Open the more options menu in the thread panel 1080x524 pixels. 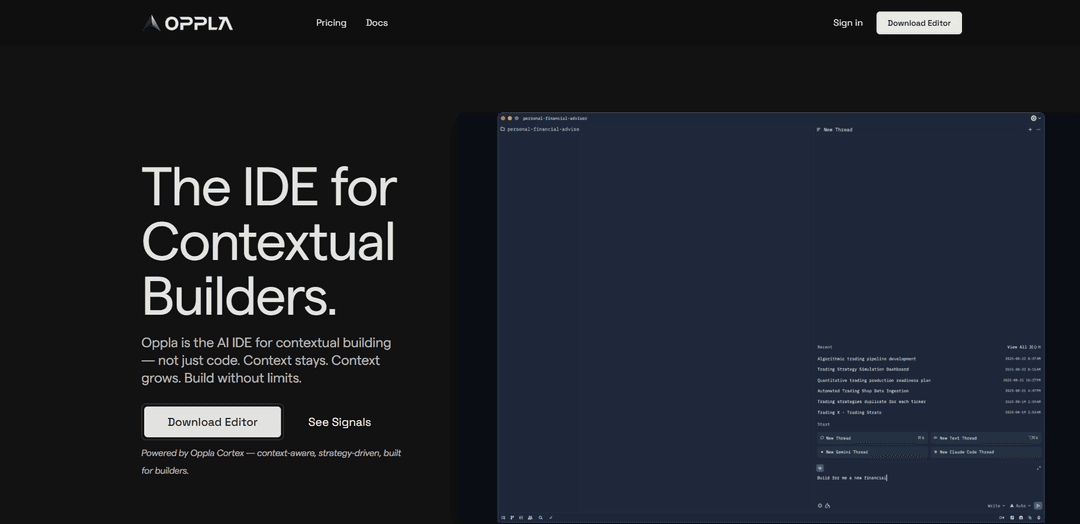[1039, 129]
